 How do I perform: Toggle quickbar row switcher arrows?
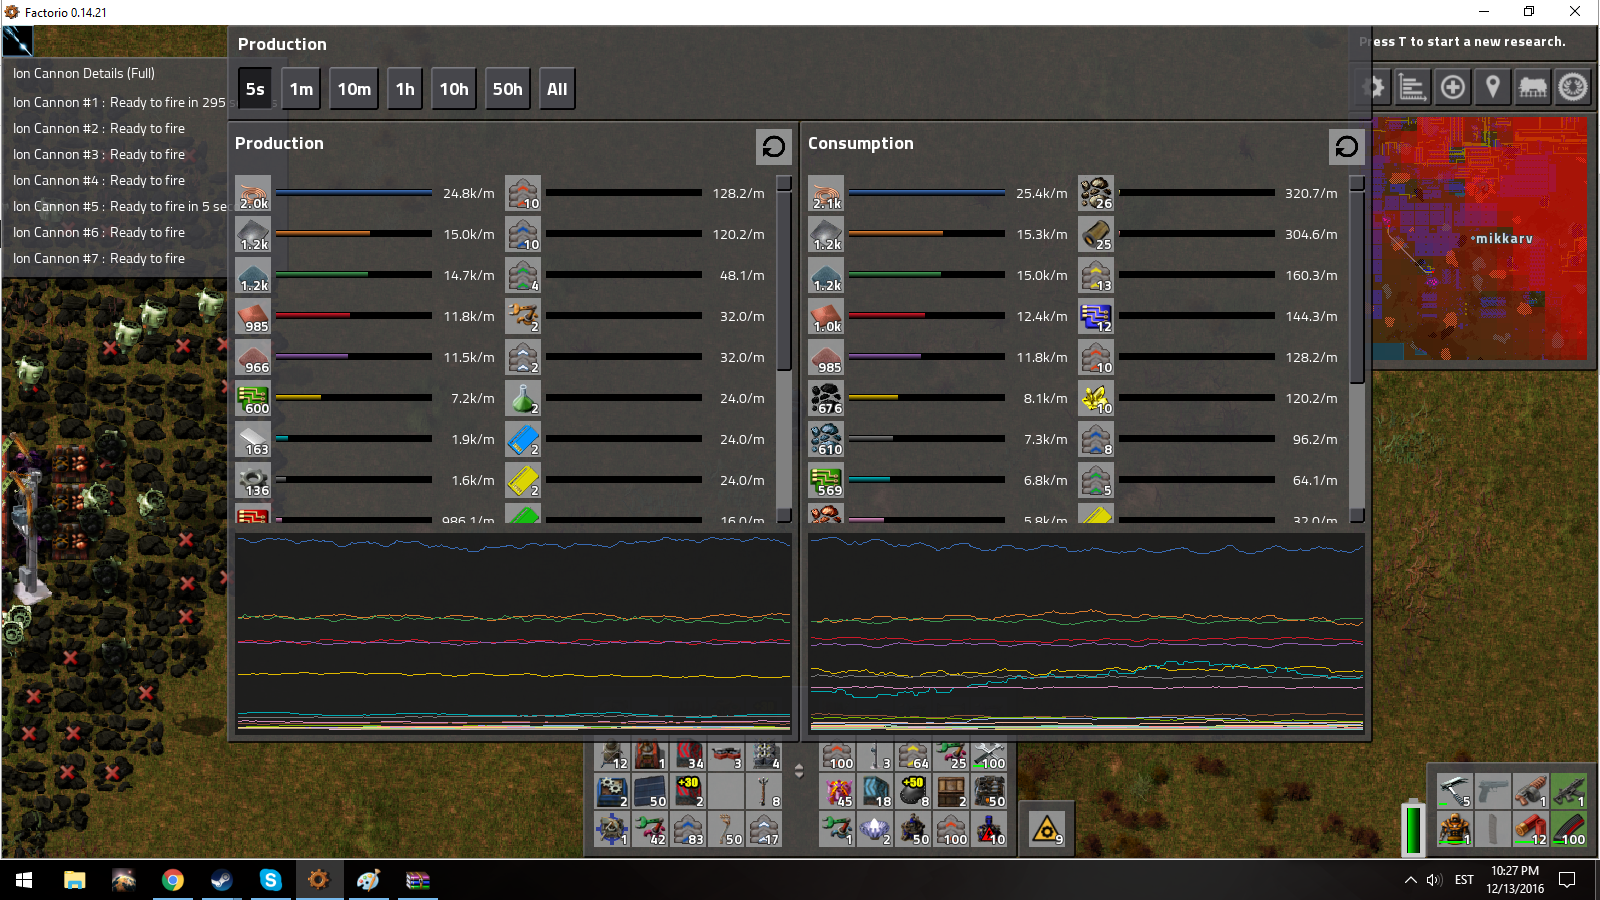point(799,770)
